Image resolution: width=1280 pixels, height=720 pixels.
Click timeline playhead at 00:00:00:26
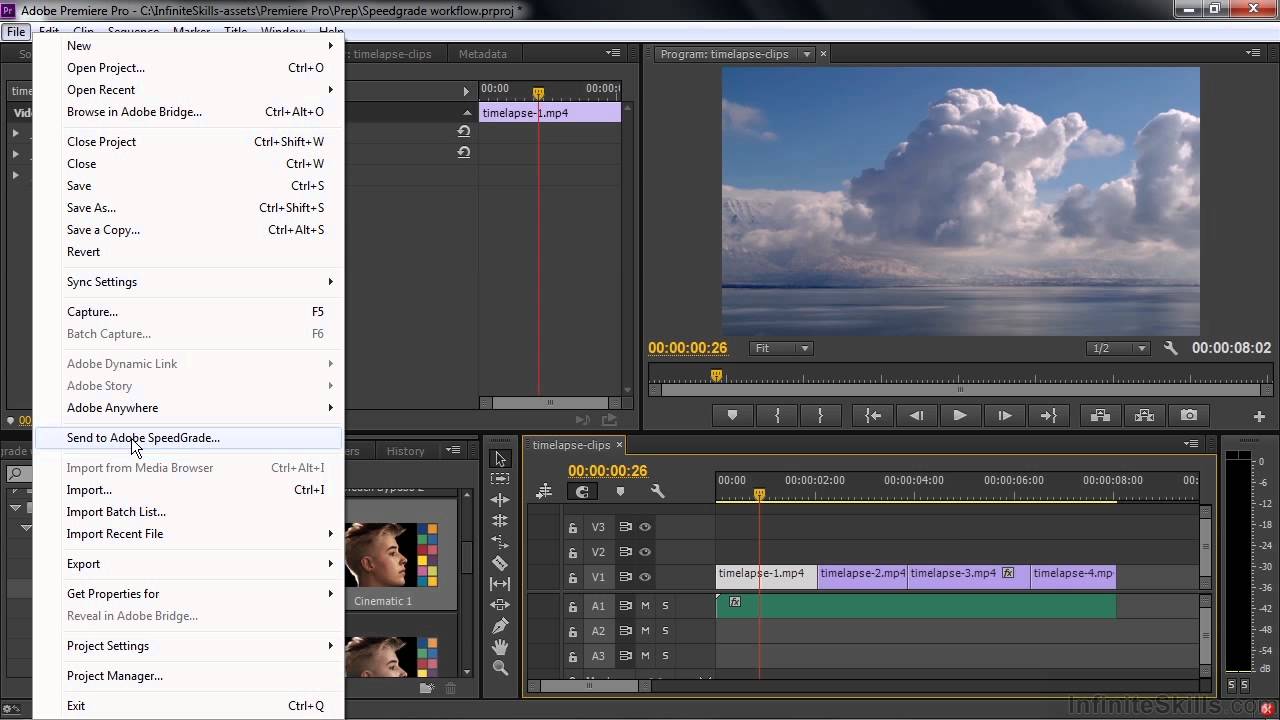pos(759,494)
